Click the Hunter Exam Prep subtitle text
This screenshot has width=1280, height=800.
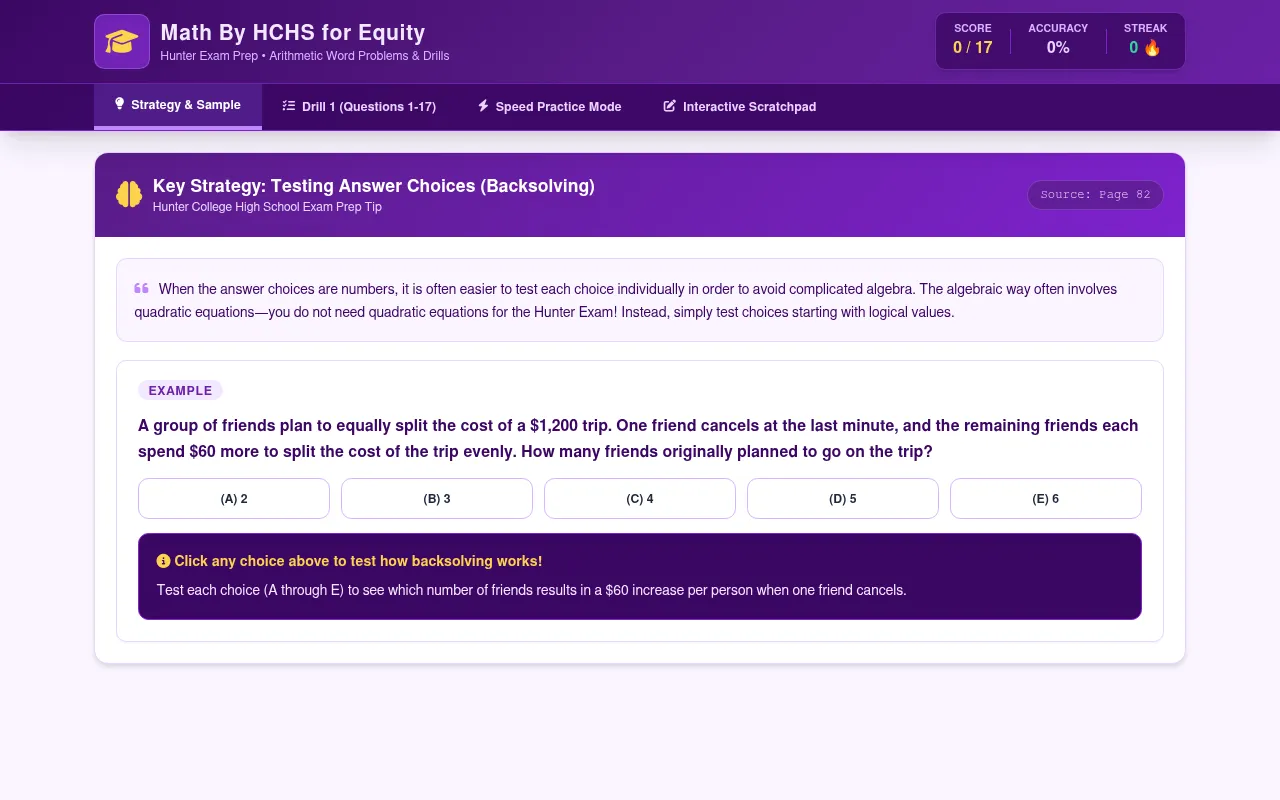point(305,56)
